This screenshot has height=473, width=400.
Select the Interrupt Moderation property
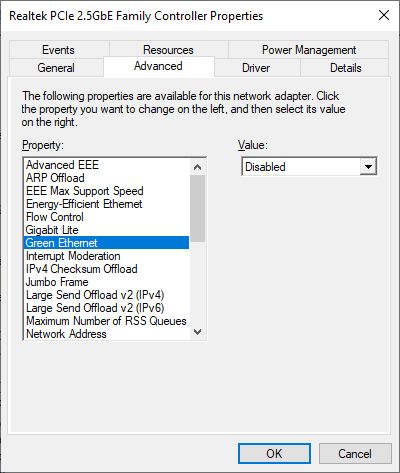(x=107, y=256)
